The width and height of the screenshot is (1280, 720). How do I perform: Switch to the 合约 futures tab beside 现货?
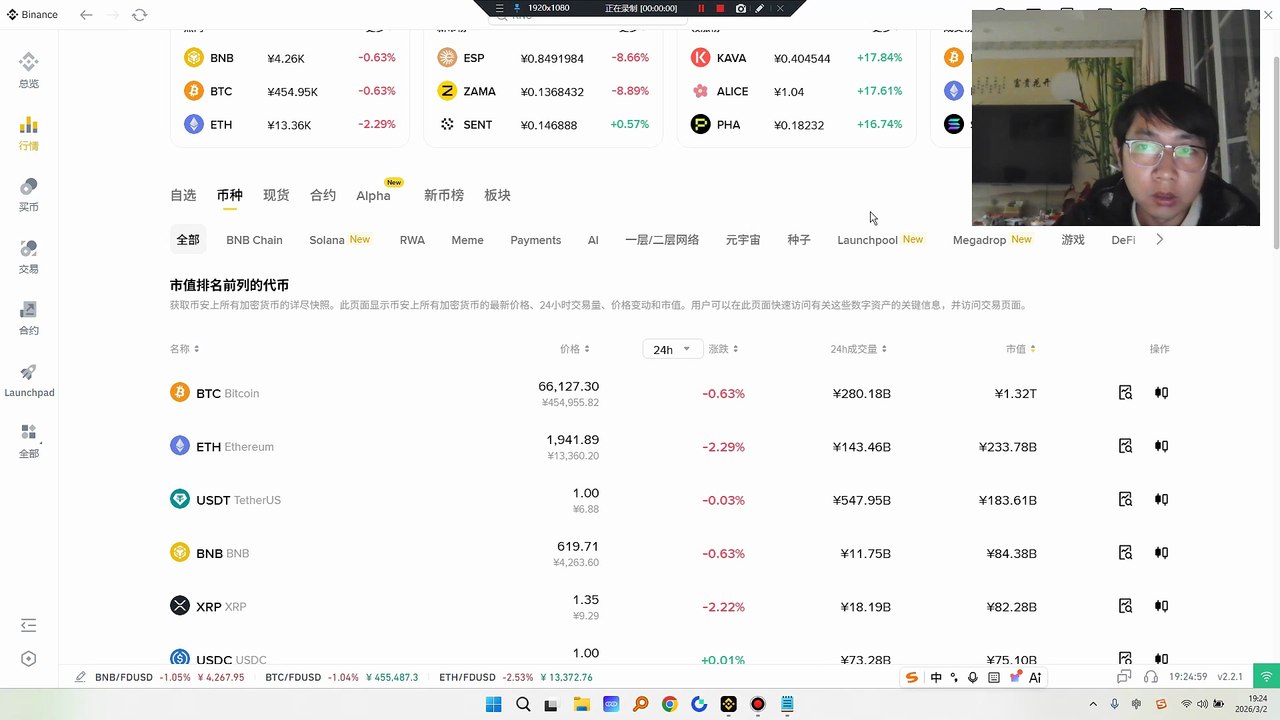coord(323,195)
